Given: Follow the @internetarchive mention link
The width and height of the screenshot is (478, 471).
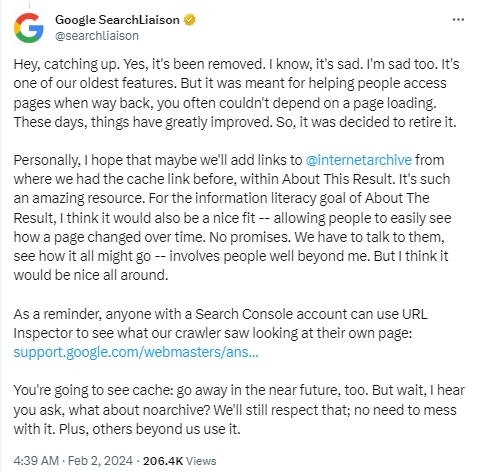Looking at the screenshot, I should click(x=359, y=160).
